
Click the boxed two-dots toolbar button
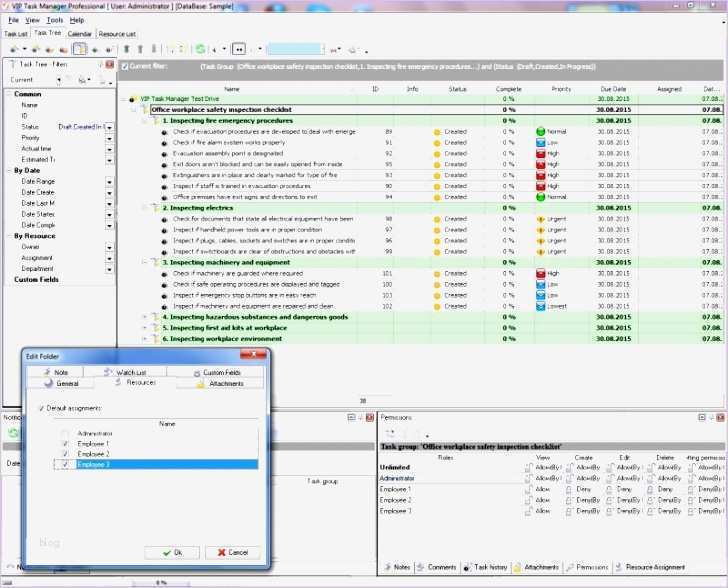[239, 49]
